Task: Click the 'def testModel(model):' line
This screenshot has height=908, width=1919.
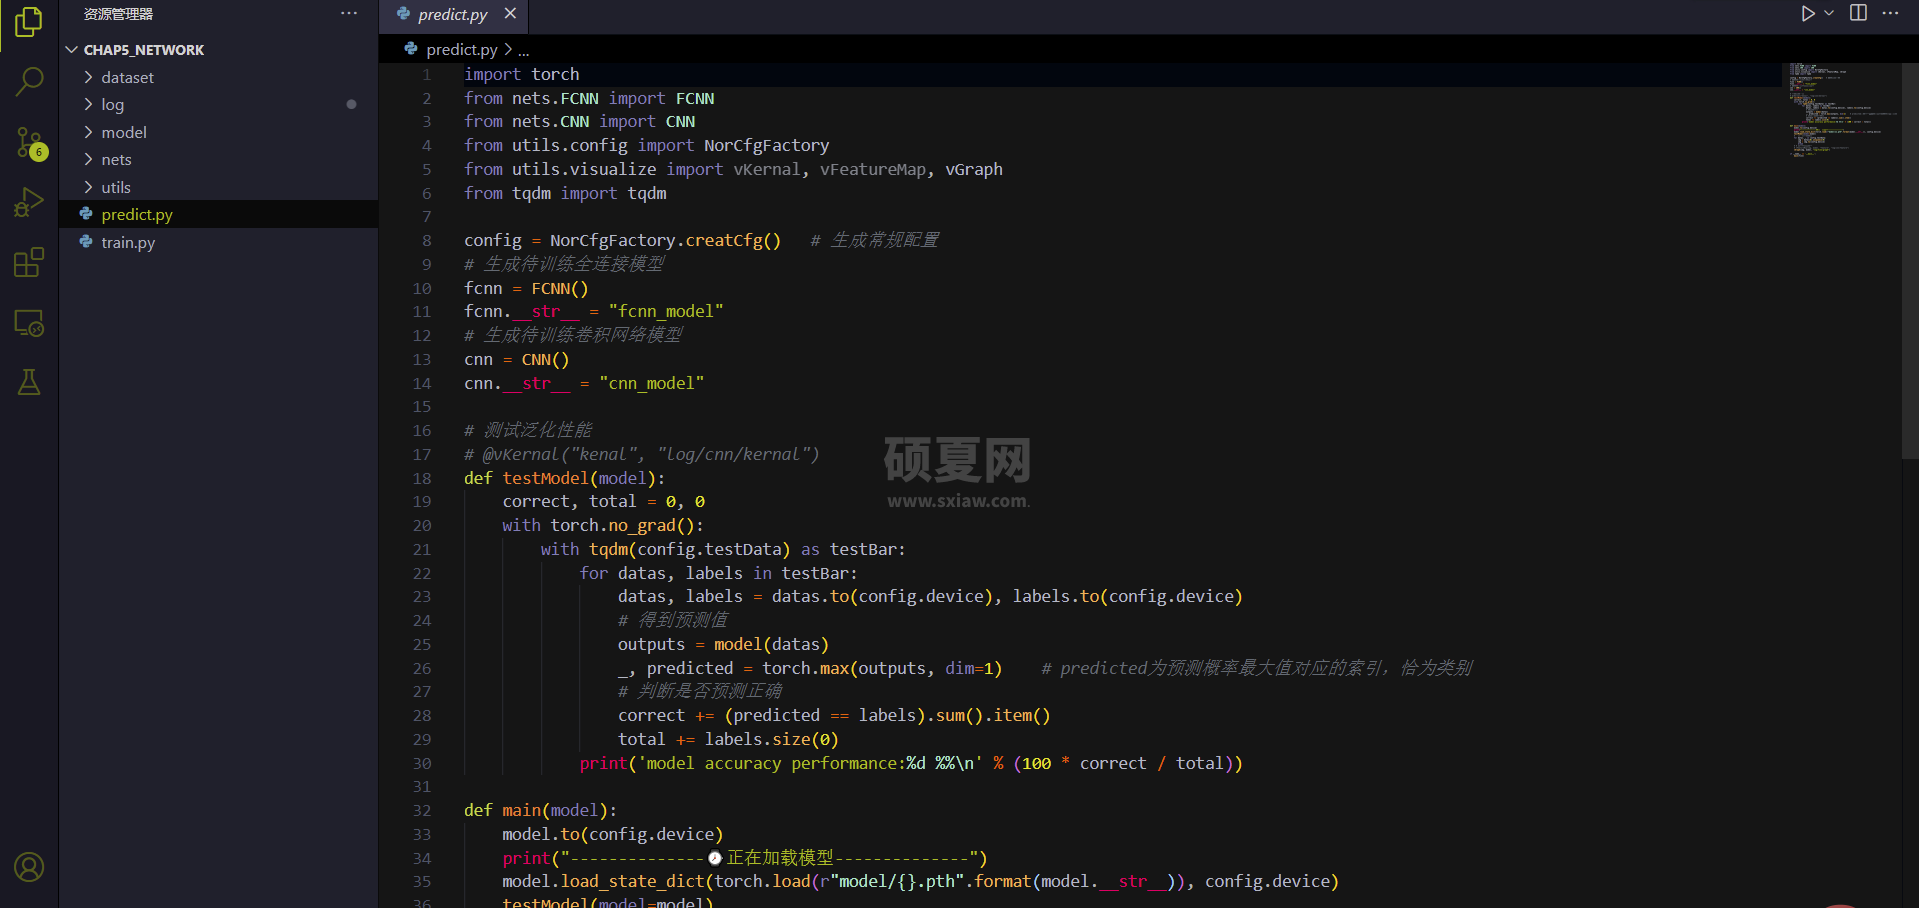Action: click(564, 478)
